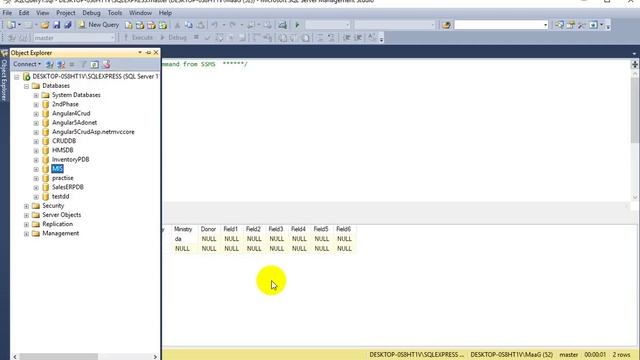Toggle auto-hide pin on Object Explorer
The image size is (640, 360).
[148, 53]
